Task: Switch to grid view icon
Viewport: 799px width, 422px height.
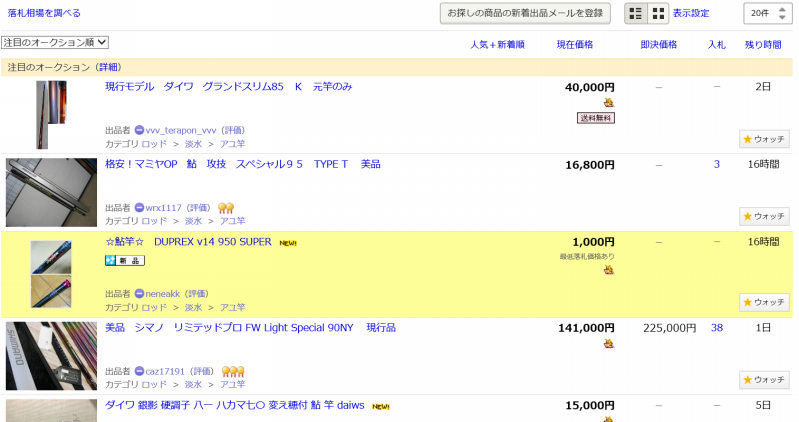Action: [658, 13]
